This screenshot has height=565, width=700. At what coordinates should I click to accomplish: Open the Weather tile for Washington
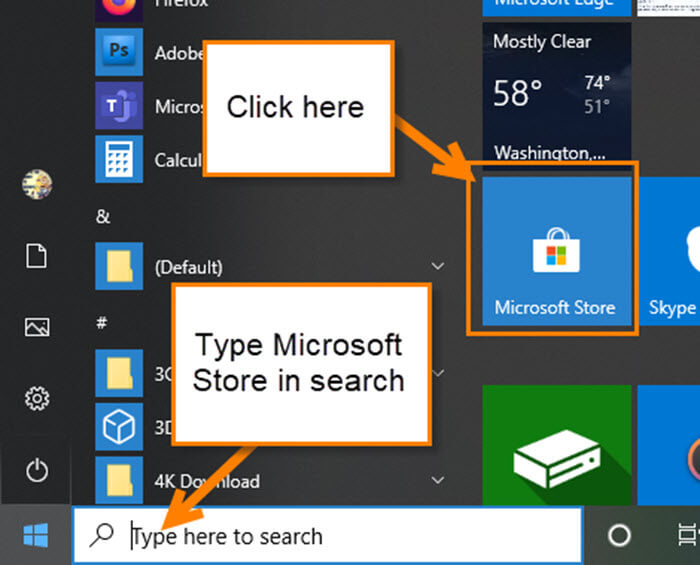557,96
